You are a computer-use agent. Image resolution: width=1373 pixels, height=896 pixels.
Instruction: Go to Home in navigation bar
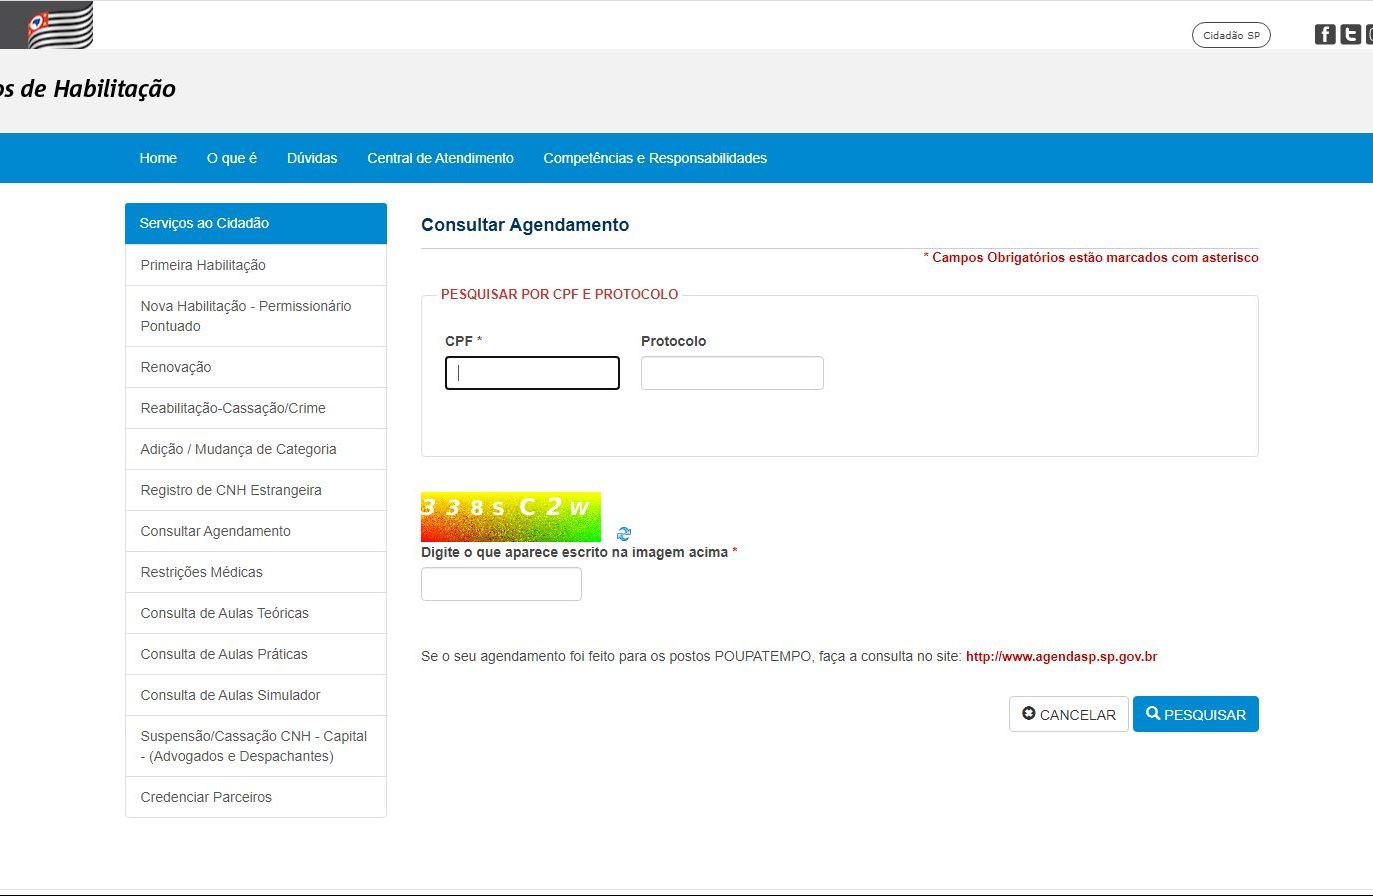click(158, 158)
